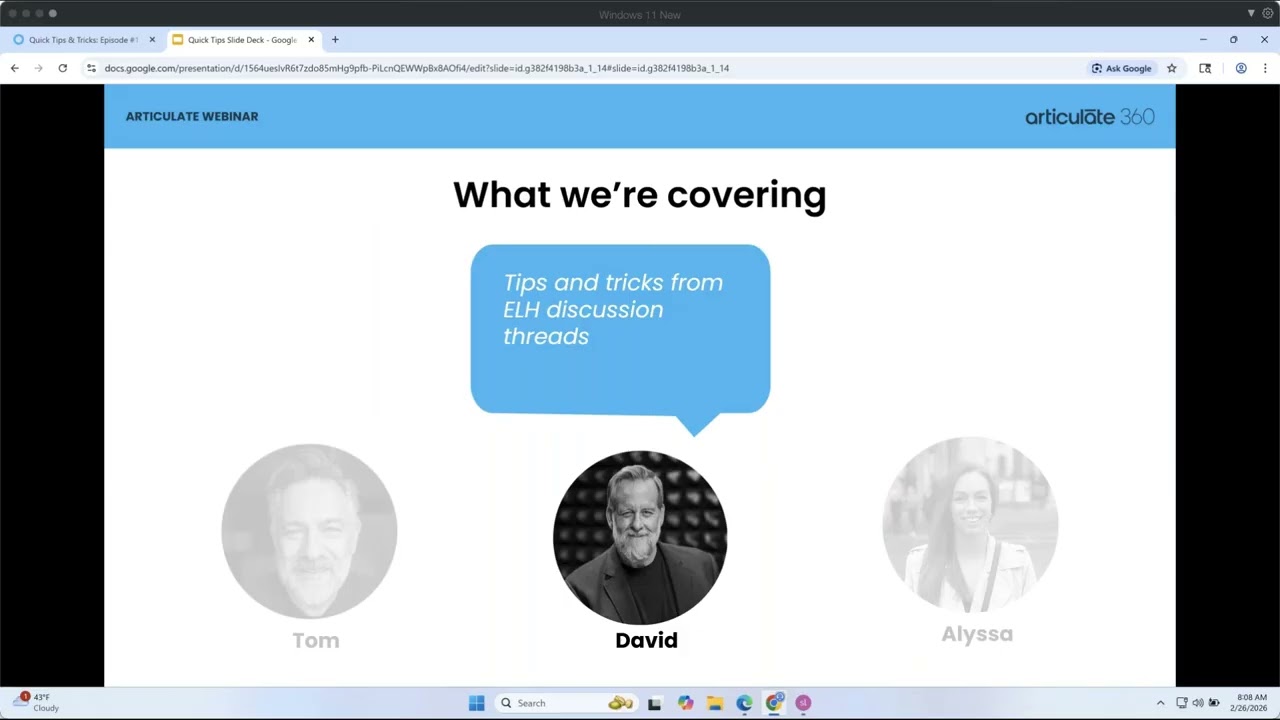Reload the current page

click(62, 68)
